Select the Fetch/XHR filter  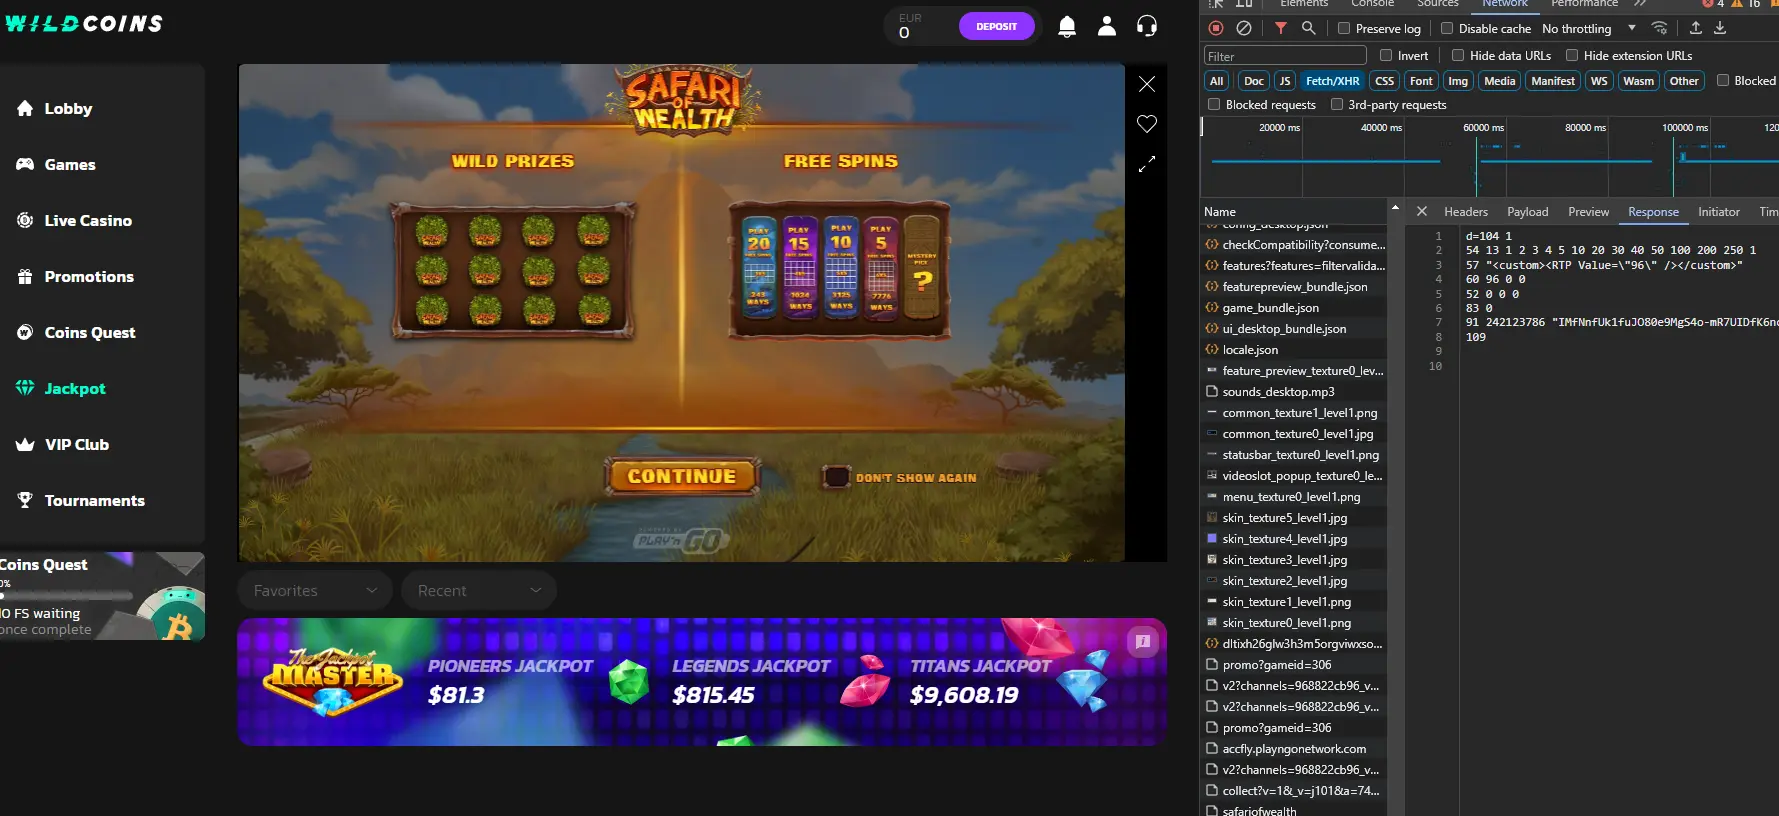click(1332, 81)
